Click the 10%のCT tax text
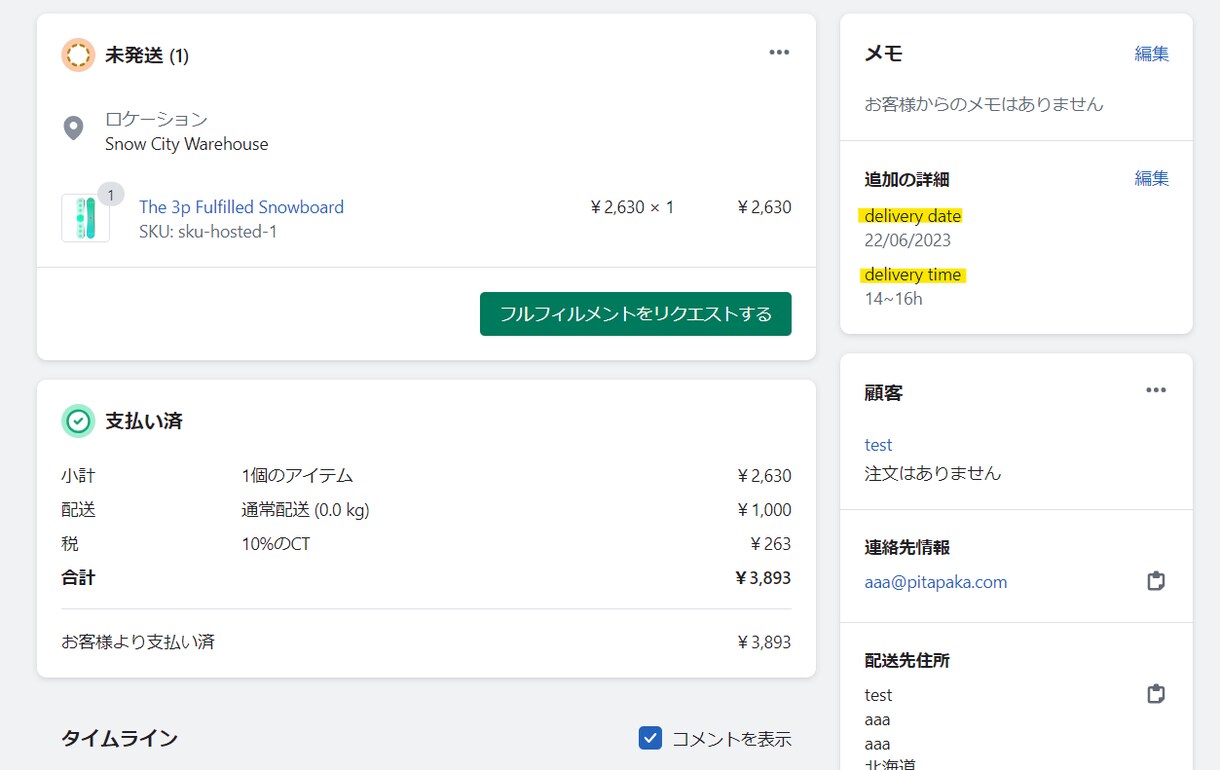The height and width of the screenshot is (770, 1220). (x=275, y=544)
